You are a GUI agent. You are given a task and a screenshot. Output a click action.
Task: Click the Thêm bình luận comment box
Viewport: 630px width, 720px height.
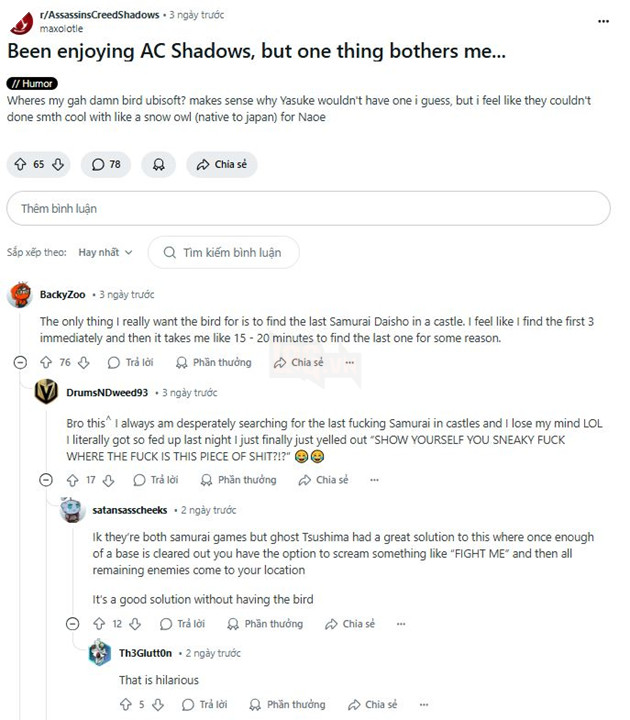pyautogui.click(x=308, y=209)
